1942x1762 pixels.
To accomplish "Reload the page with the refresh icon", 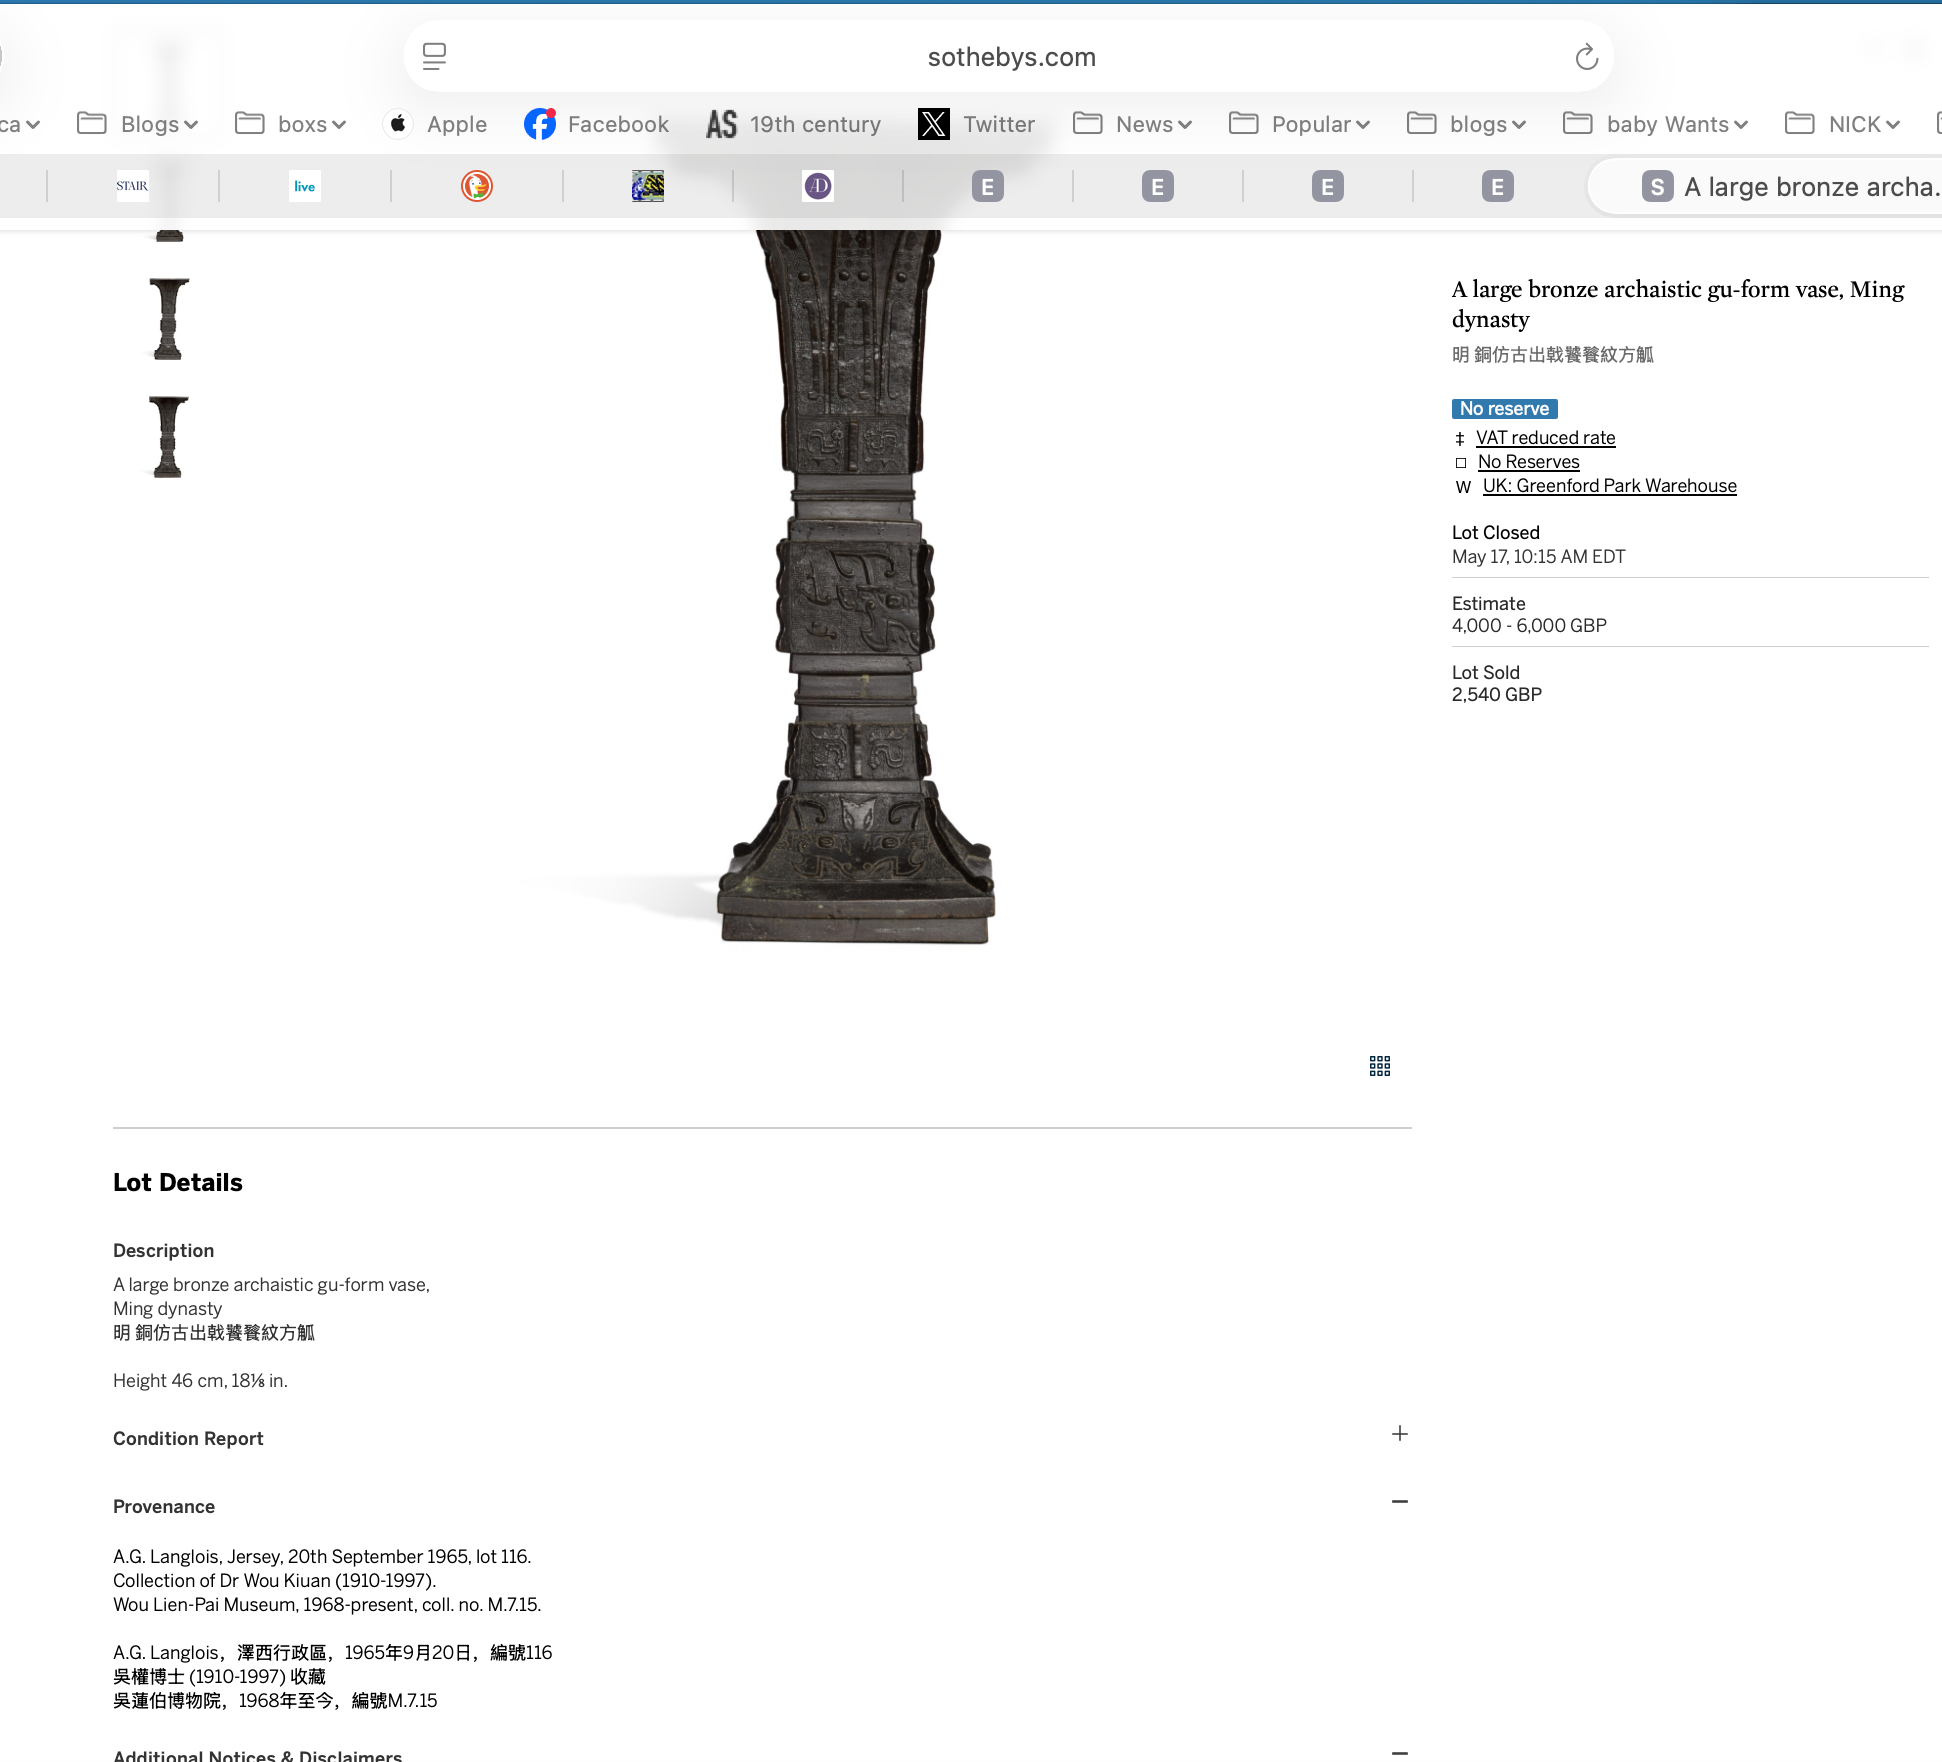I will tap(1586, 57).
